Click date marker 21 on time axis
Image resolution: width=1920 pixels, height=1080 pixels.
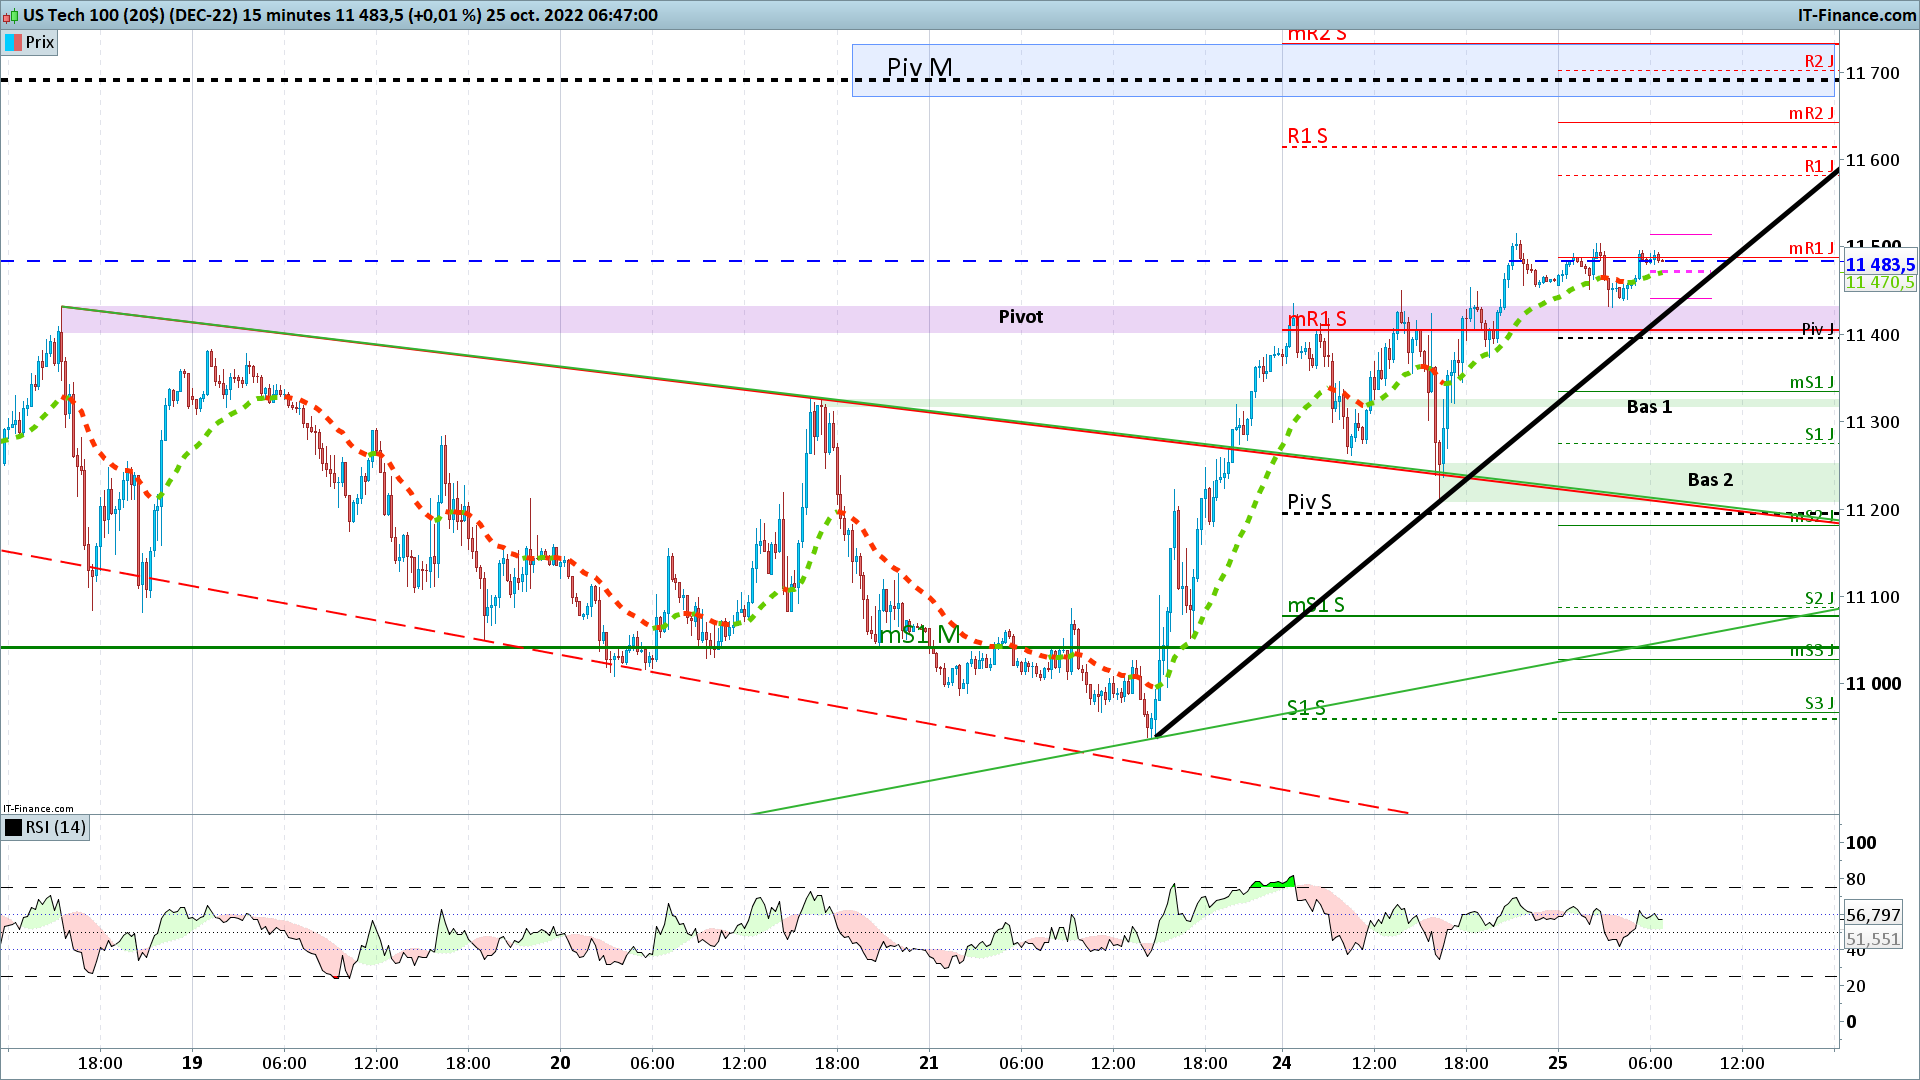pyautogui.click(x=929, y=1063)
